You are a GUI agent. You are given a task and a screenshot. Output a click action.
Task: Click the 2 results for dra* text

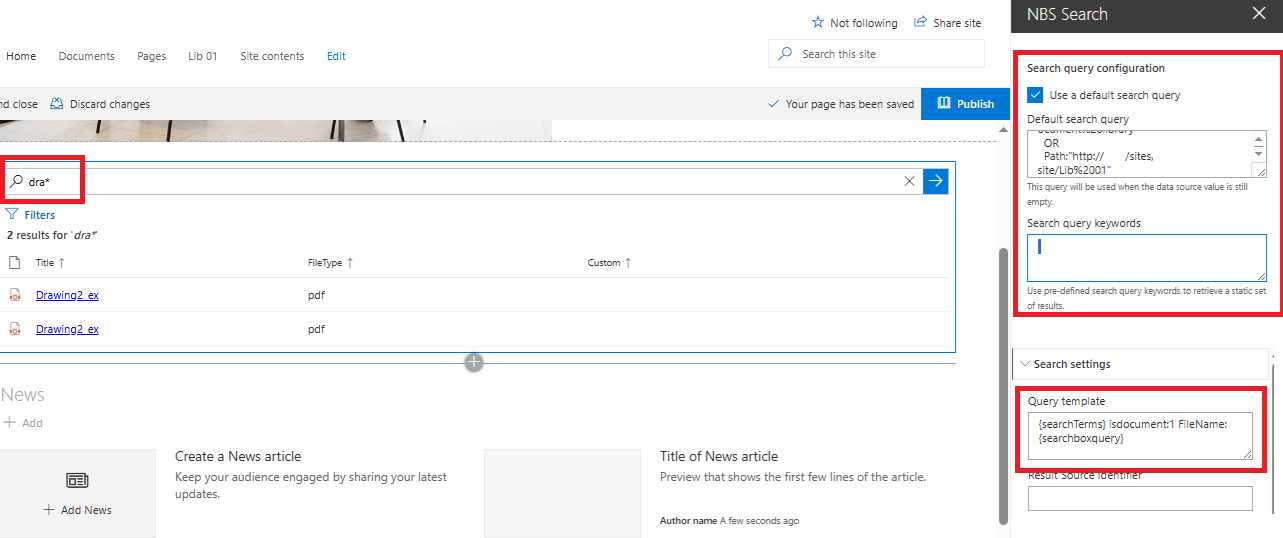tap(52, 235)
